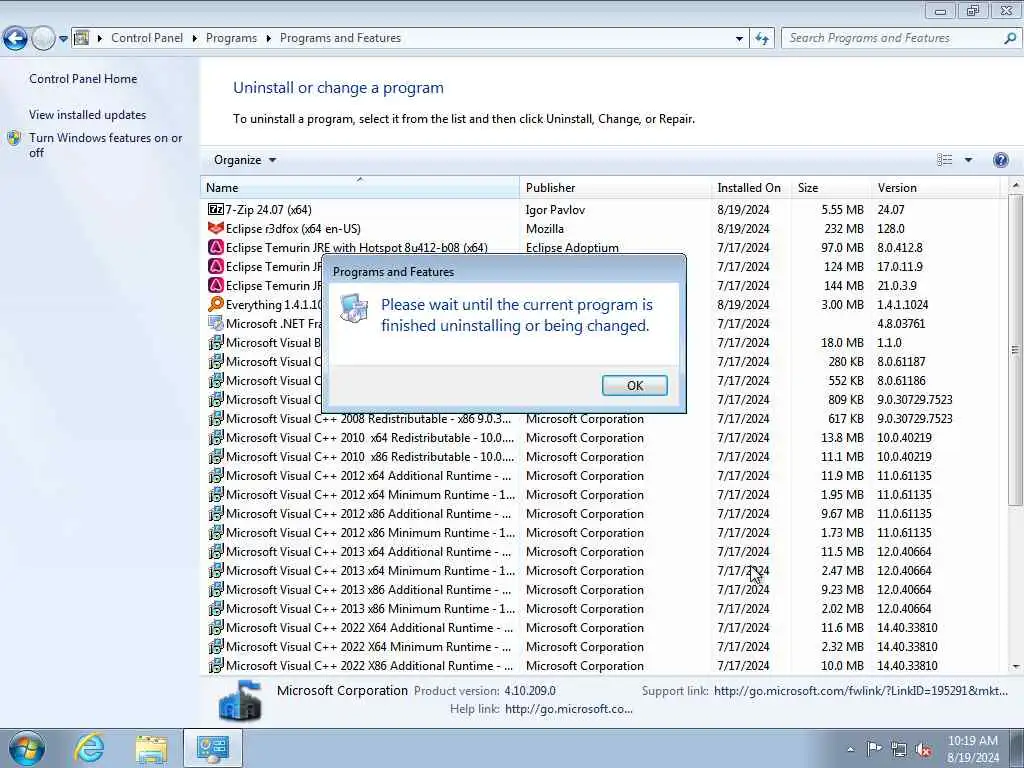
Task: Select Visual C++ 2013 x64 Additional Runtime icon
Action: [216, 551]
